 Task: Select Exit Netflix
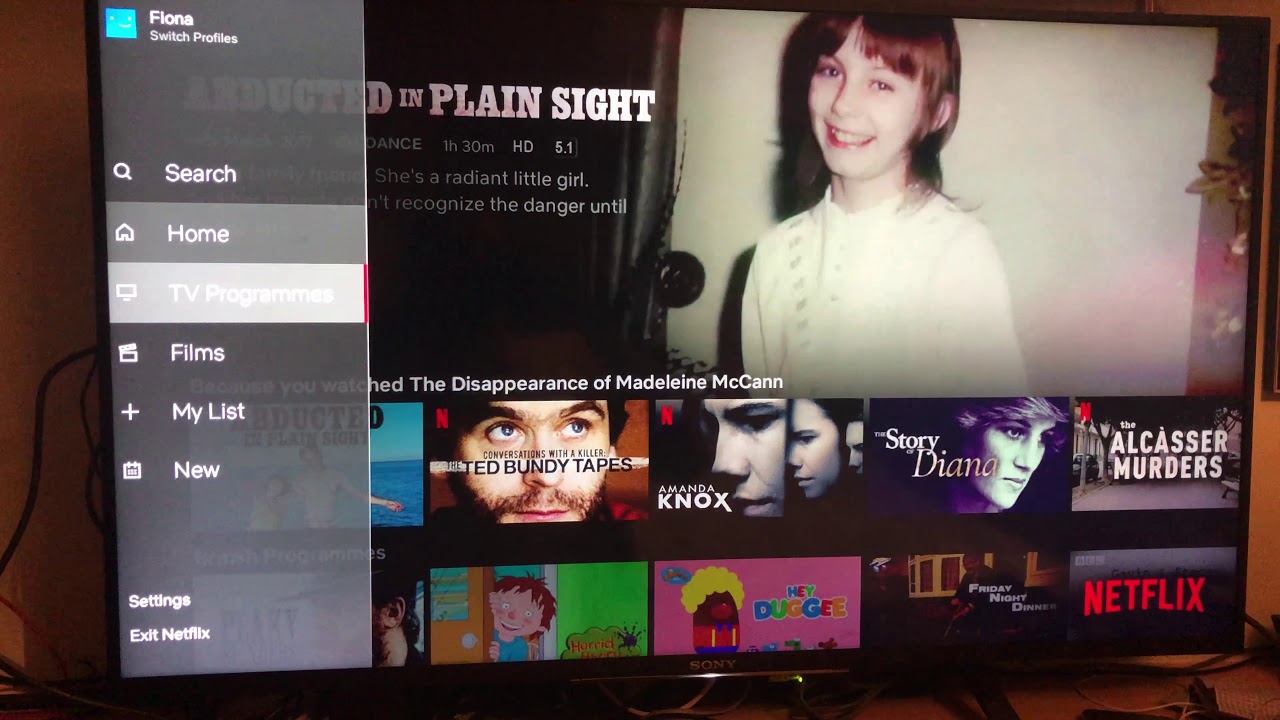tap(170, 634)
